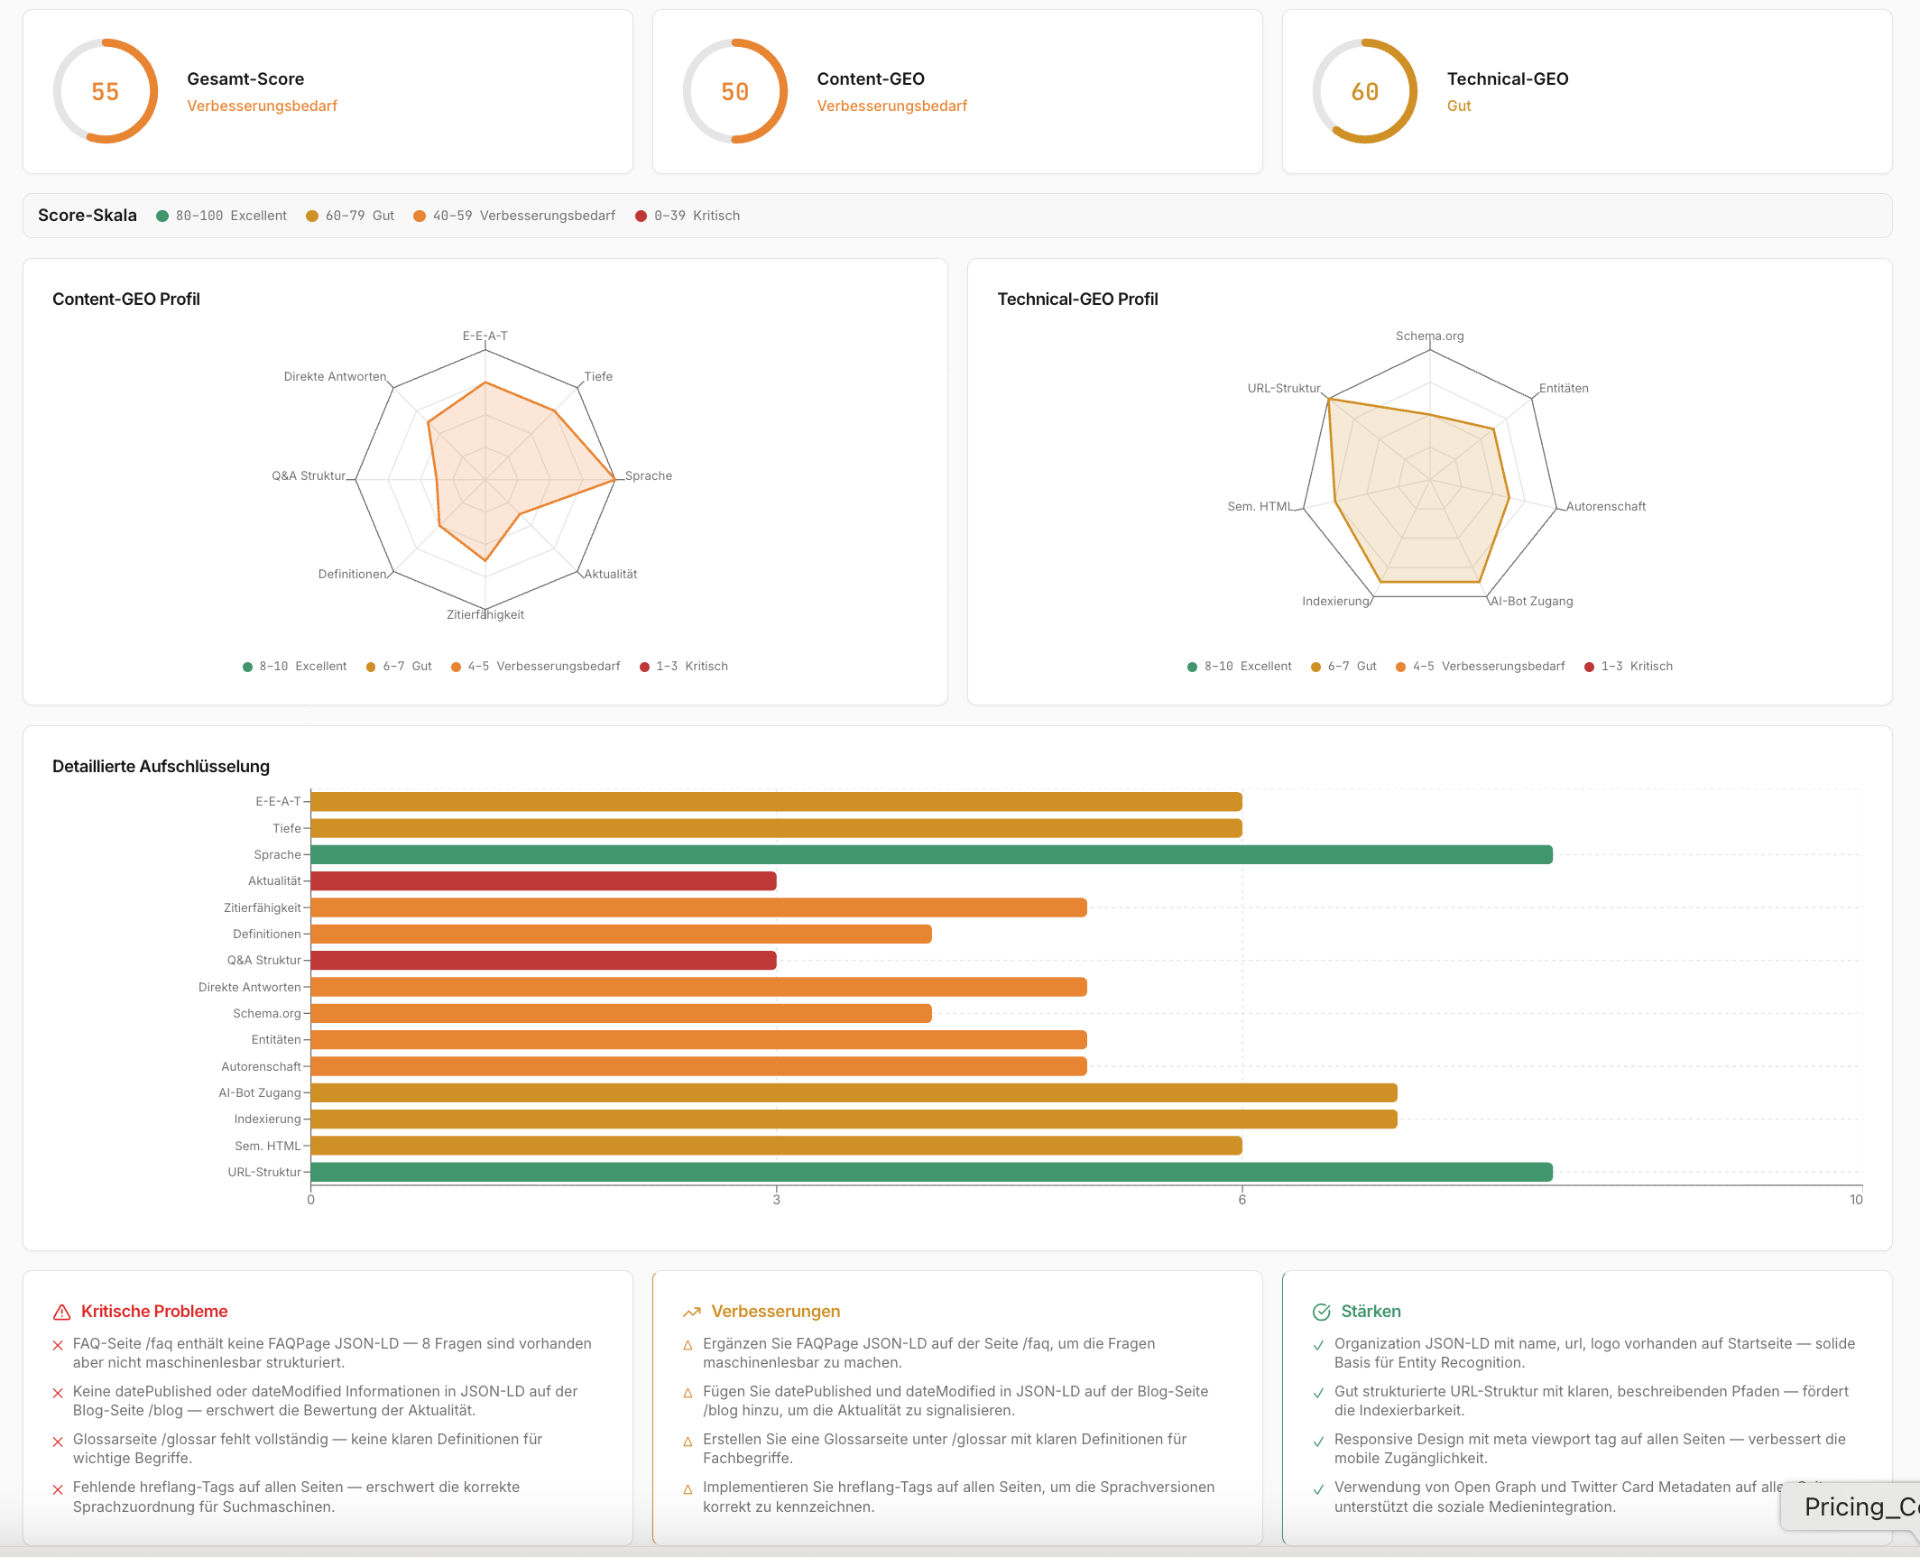This screenshot has width=1920, height=1557.
Task: Click the checkmark beside Gut strukturierte URL-Struktur
Action: pyautogui.click(x=1319, y=1394)
